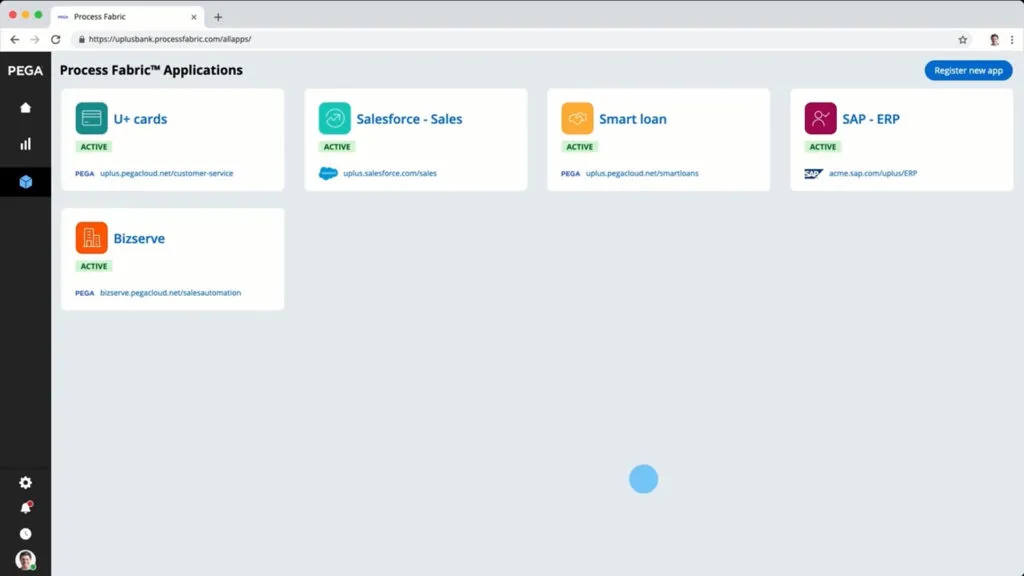Image resolution: width=1024 pixels, height=576 pixels.
Task: Select the cube Applications sidebar icon
Action: point(25,182)
